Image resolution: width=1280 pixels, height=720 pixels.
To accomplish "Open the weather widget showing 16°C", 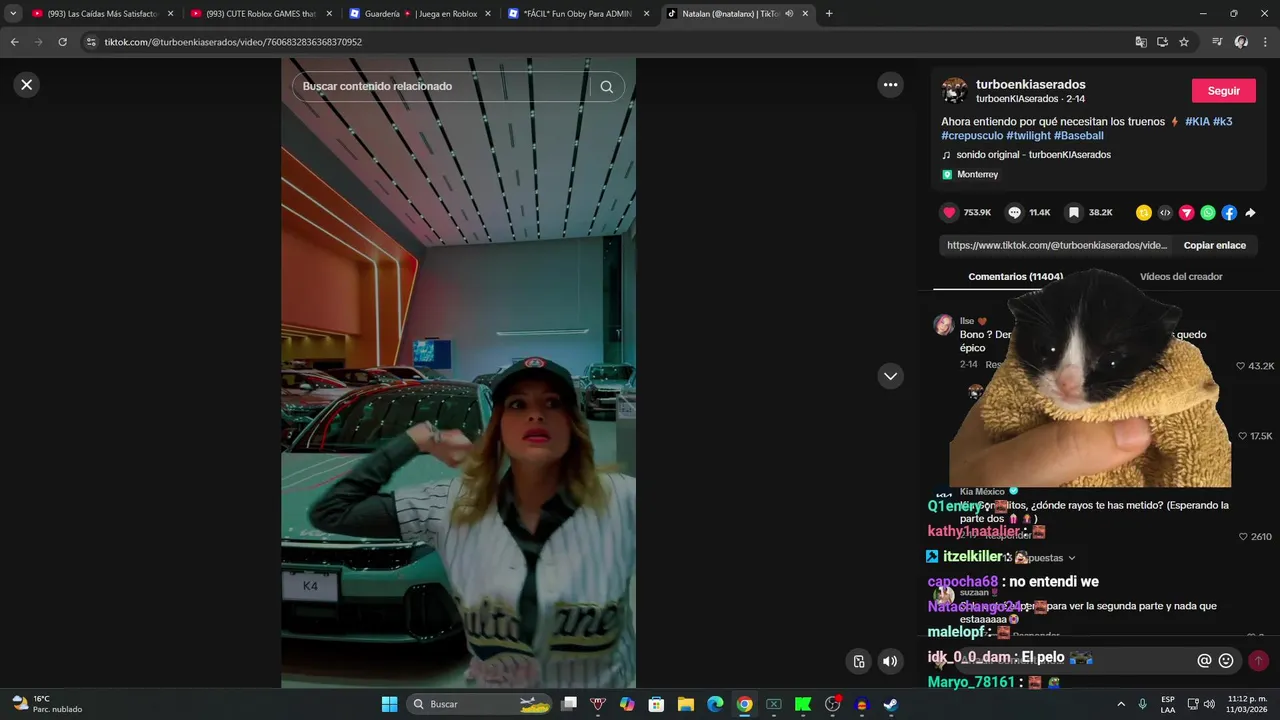I will [x=46, y=704].
